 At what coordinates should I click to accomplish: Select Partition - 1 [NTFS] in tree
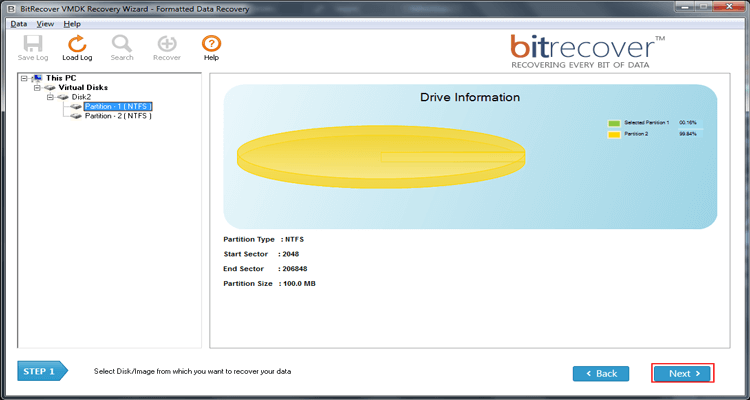pos(118,106)
